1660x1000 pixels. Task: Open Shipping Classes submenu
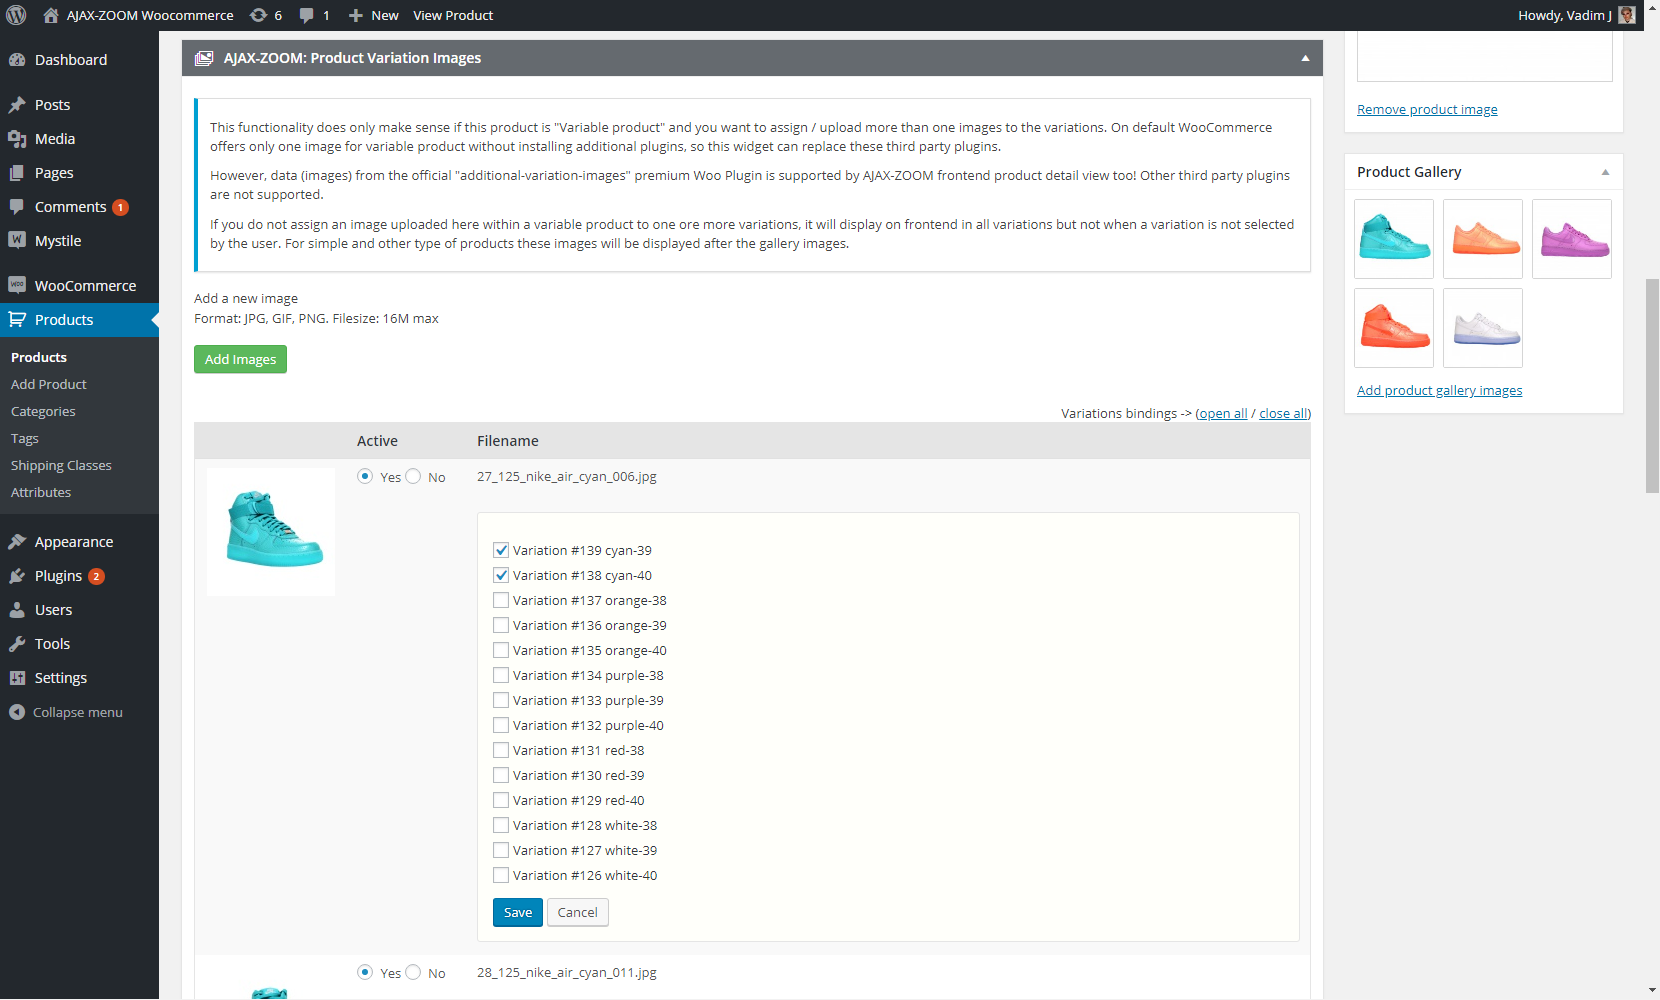[x=61, y=465]
